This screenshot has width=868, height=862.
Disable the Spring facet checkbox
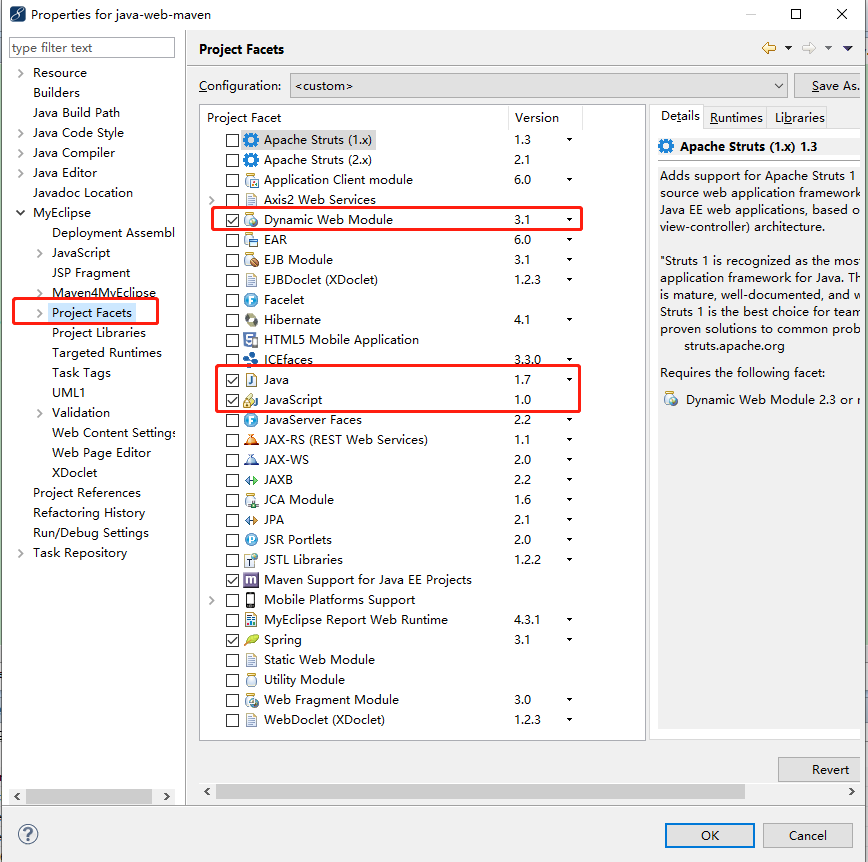tap(232, 641)
